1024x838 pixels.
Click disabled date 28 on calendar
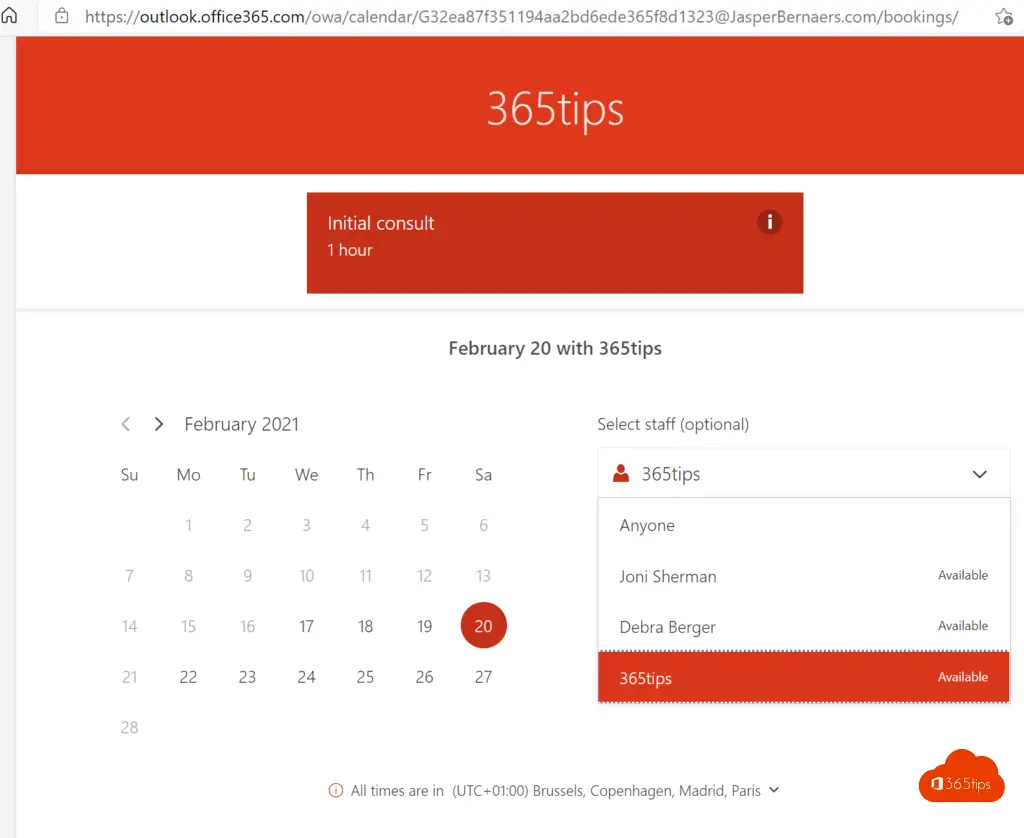129,727
